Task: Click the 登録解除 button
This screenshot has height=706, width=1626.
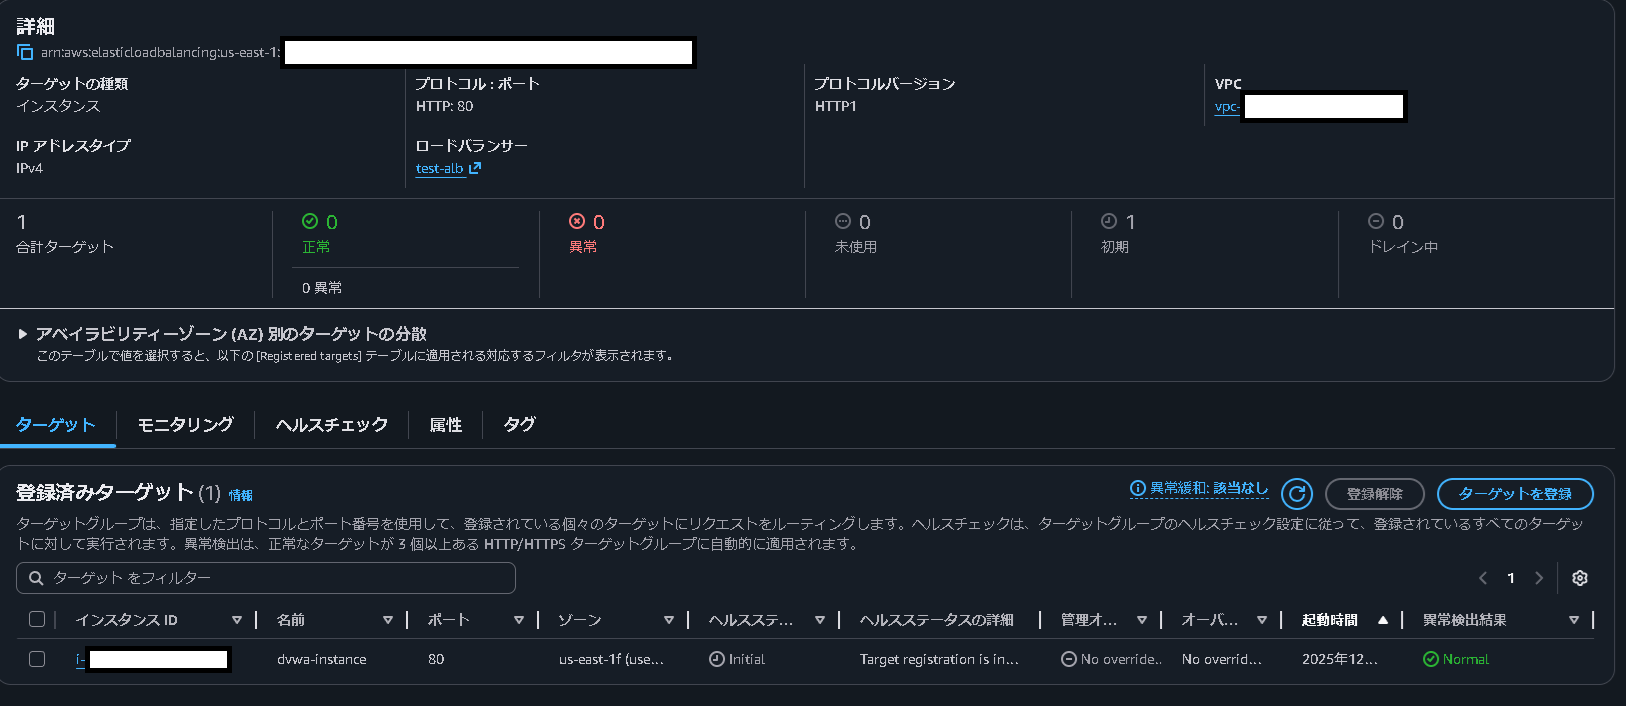Action: pos(1375,494)
